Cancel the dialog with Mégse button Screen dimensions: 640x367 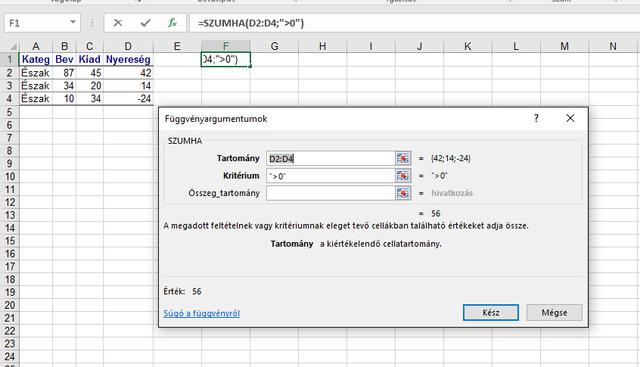coord(554,313)
